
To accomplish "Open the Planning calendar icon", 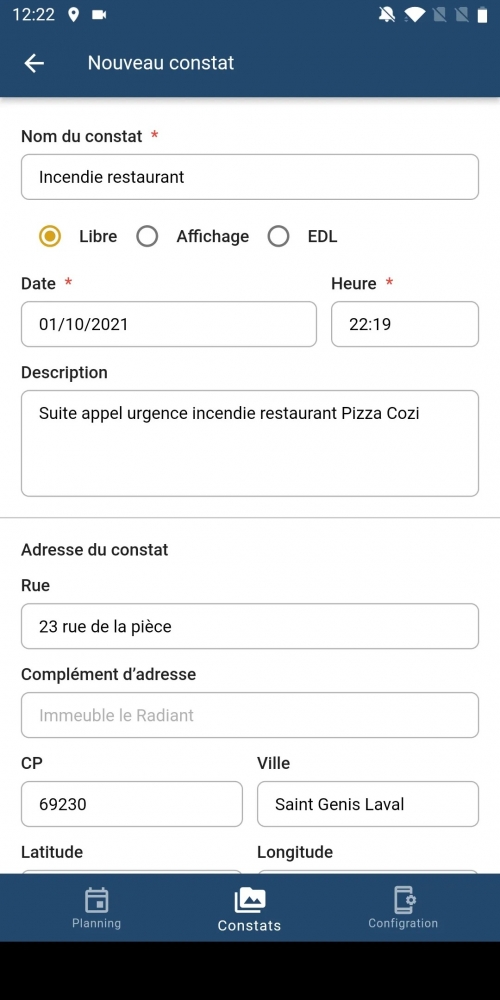I will coord(96,900).
